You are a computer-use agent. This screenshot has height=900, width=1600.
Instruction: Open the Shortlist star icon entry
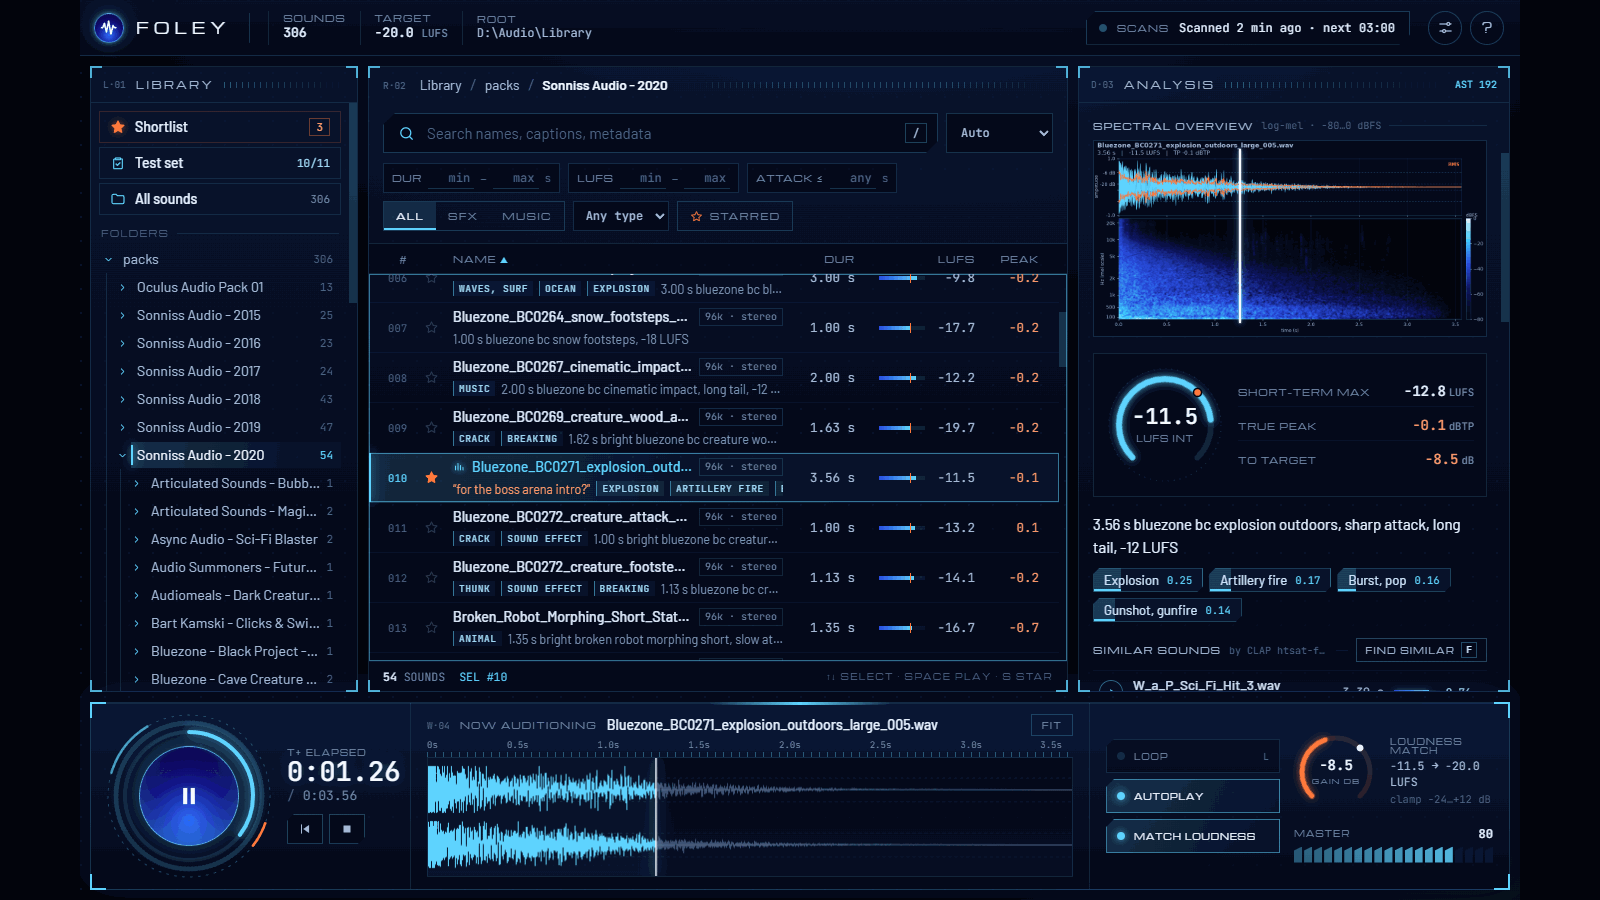(118, 127)
